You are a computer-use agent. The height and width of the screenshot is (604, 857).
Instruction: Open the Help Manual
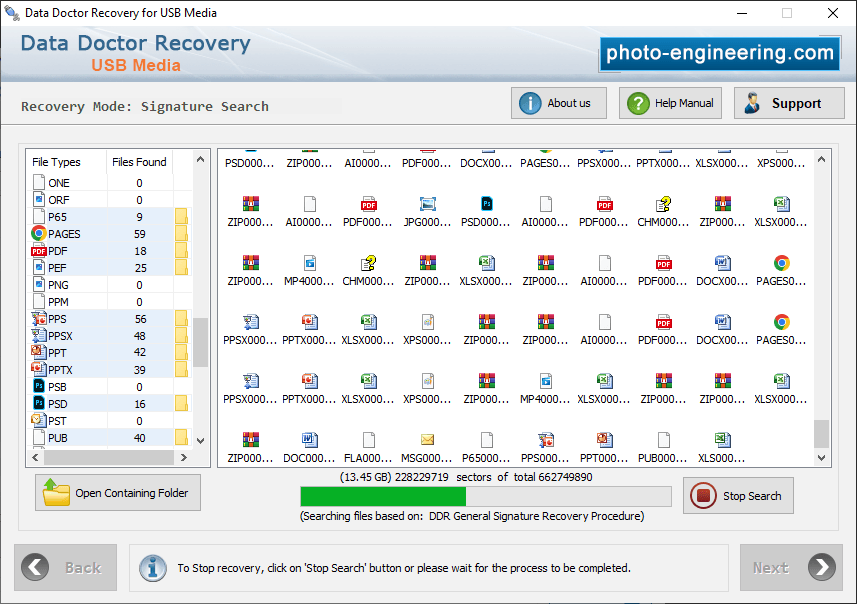(670, 103)
